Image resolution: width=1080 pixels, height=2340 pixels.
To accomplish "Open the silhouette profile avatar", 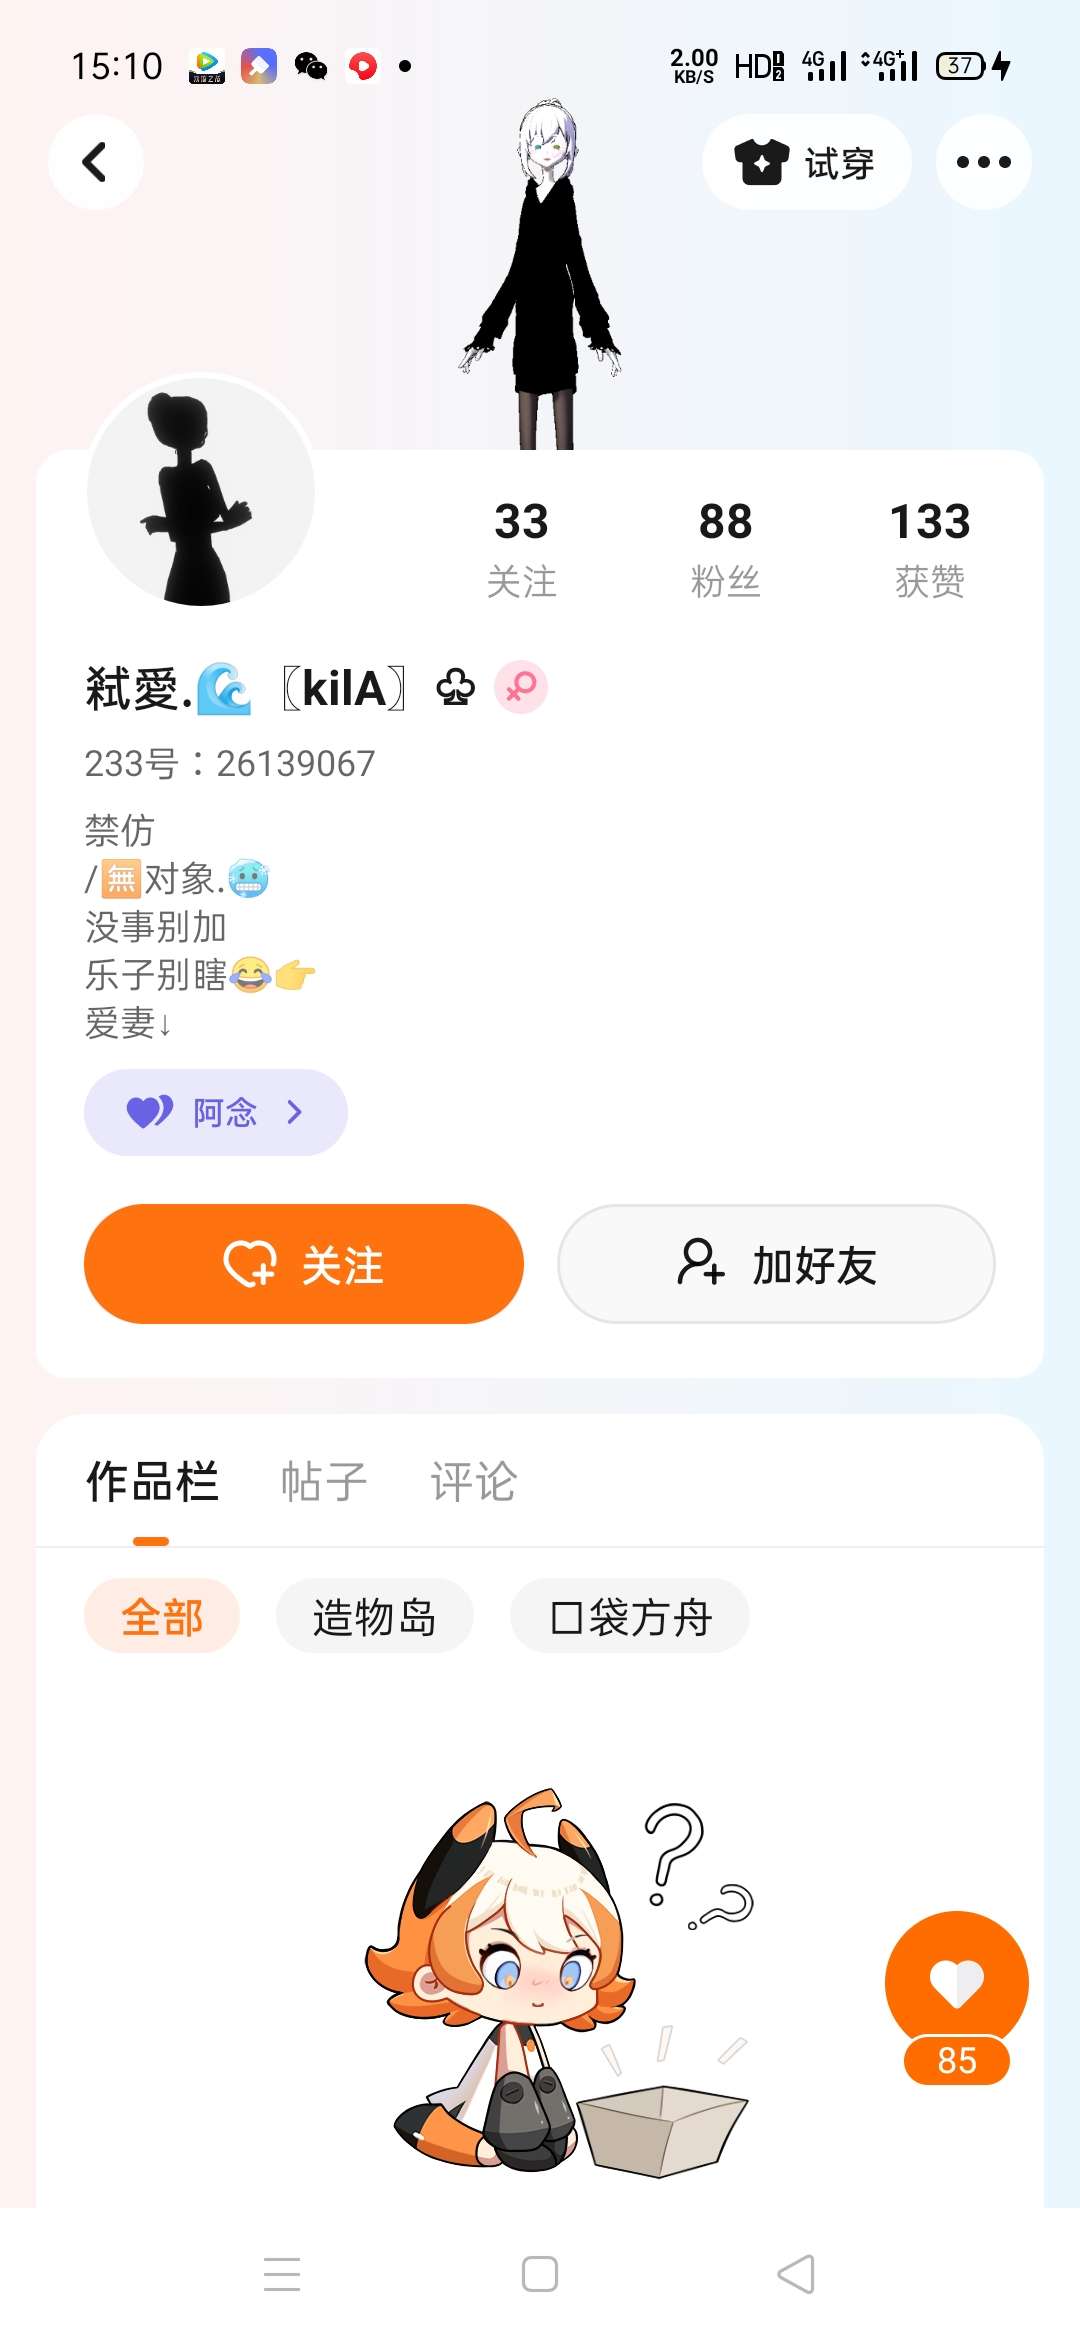I will tap(201, 491).
